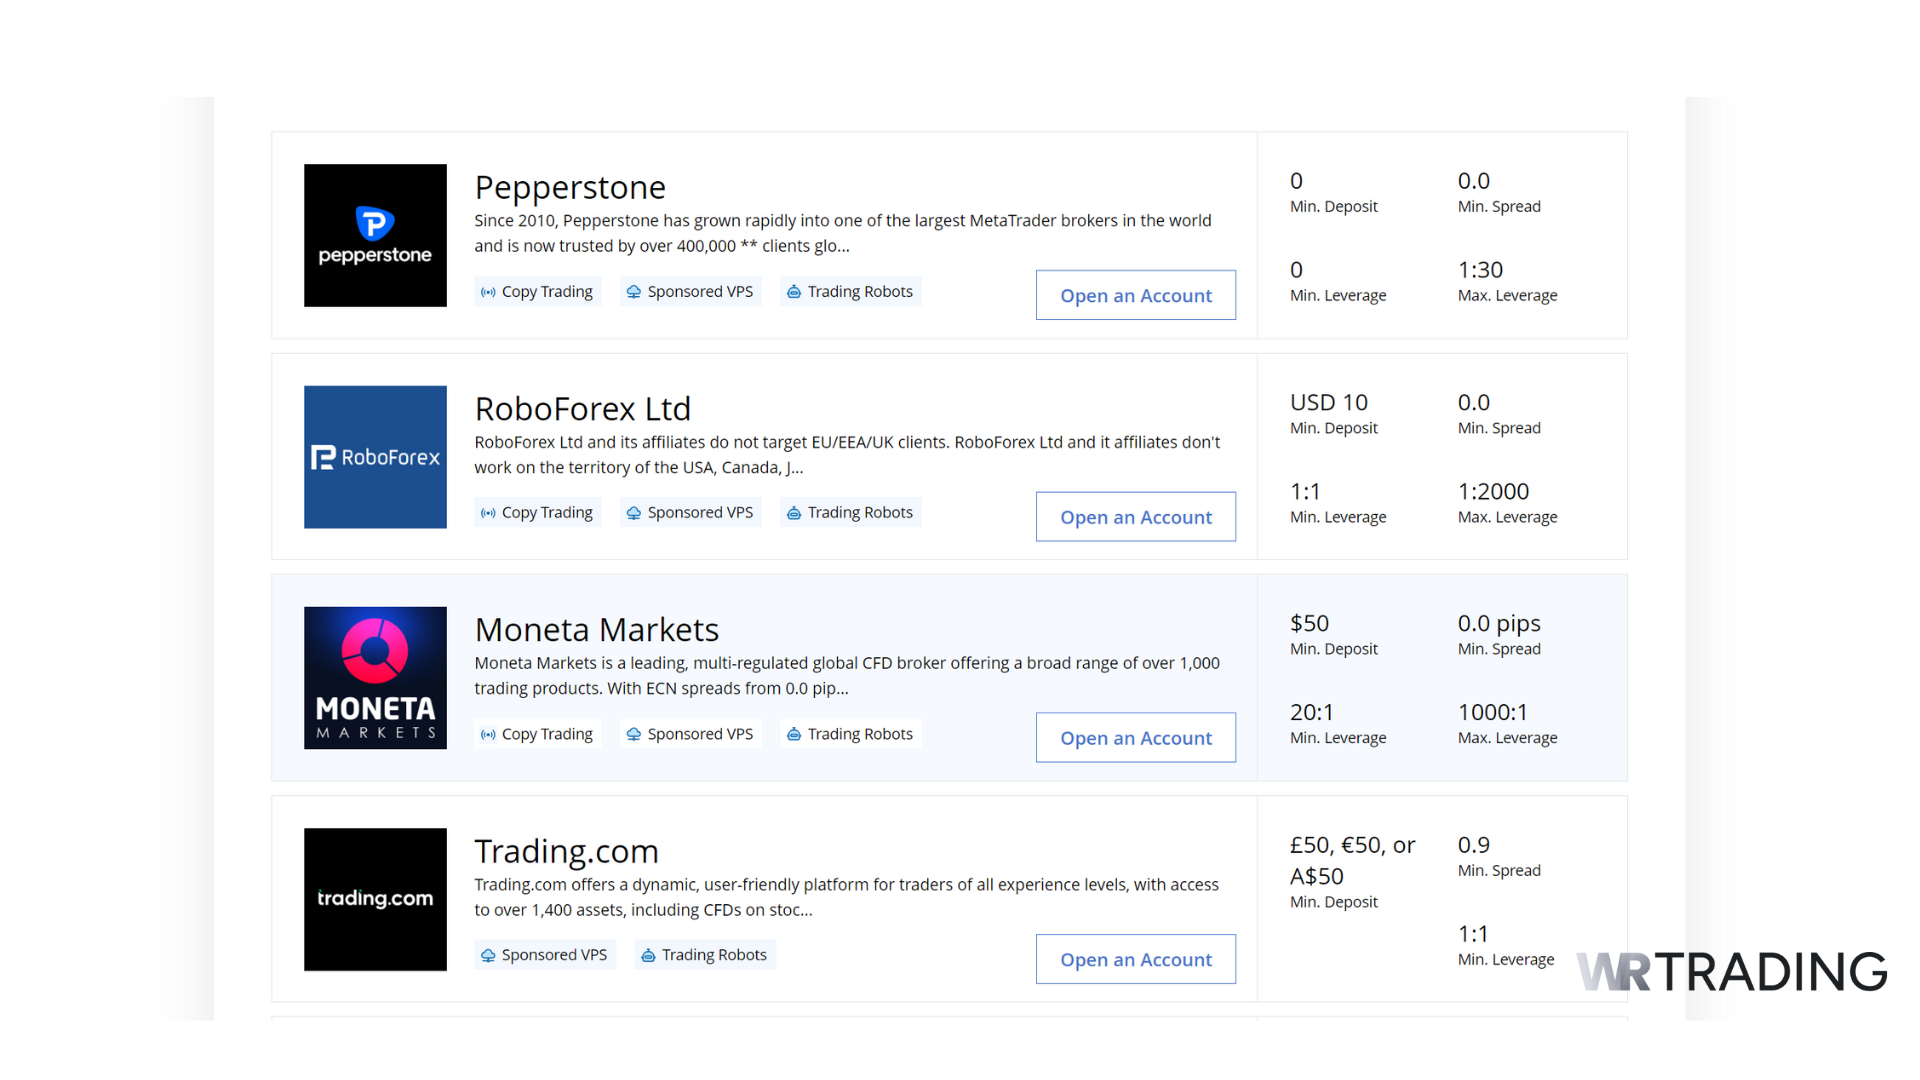Click RoboForex description about EU/EEA/UK clients
The image size is (1920, 1080).
coord(847,455)
